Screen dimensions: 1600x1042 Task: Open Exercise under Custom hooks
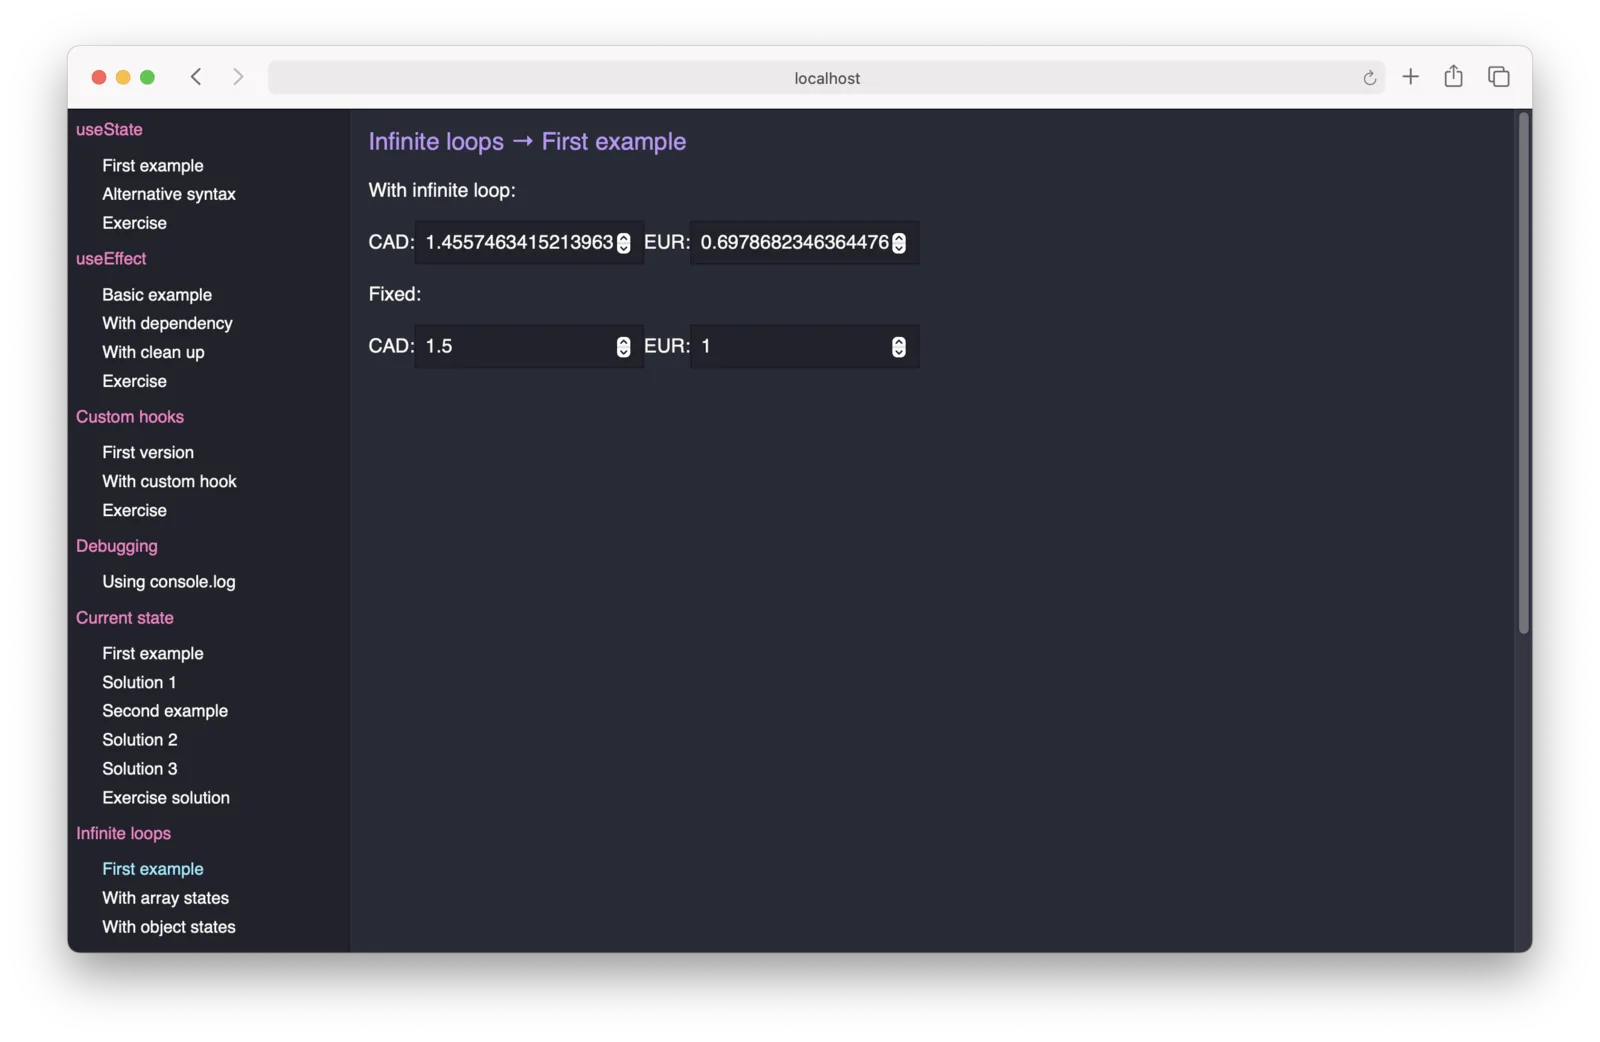pyautogui.click(x=134, y=510)
